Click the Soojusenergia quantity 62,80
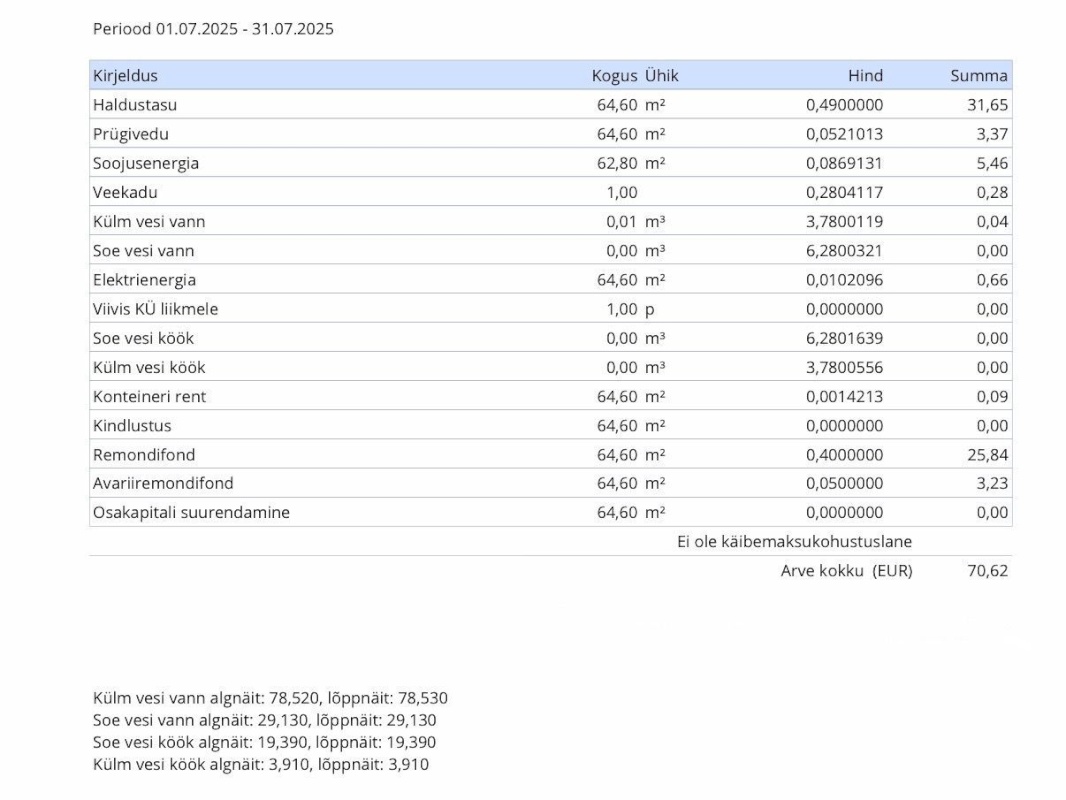Image resolution: width=1066 pixels, height=800 pixels. [617, 163]
